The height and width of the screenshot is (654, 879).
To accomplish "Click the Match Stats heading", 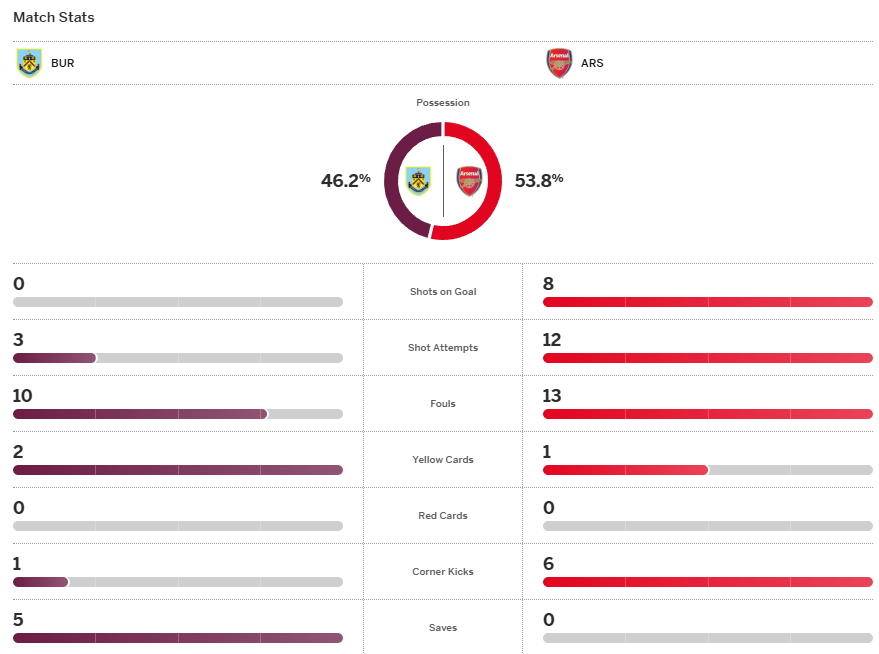I will [x=54, y=18].
